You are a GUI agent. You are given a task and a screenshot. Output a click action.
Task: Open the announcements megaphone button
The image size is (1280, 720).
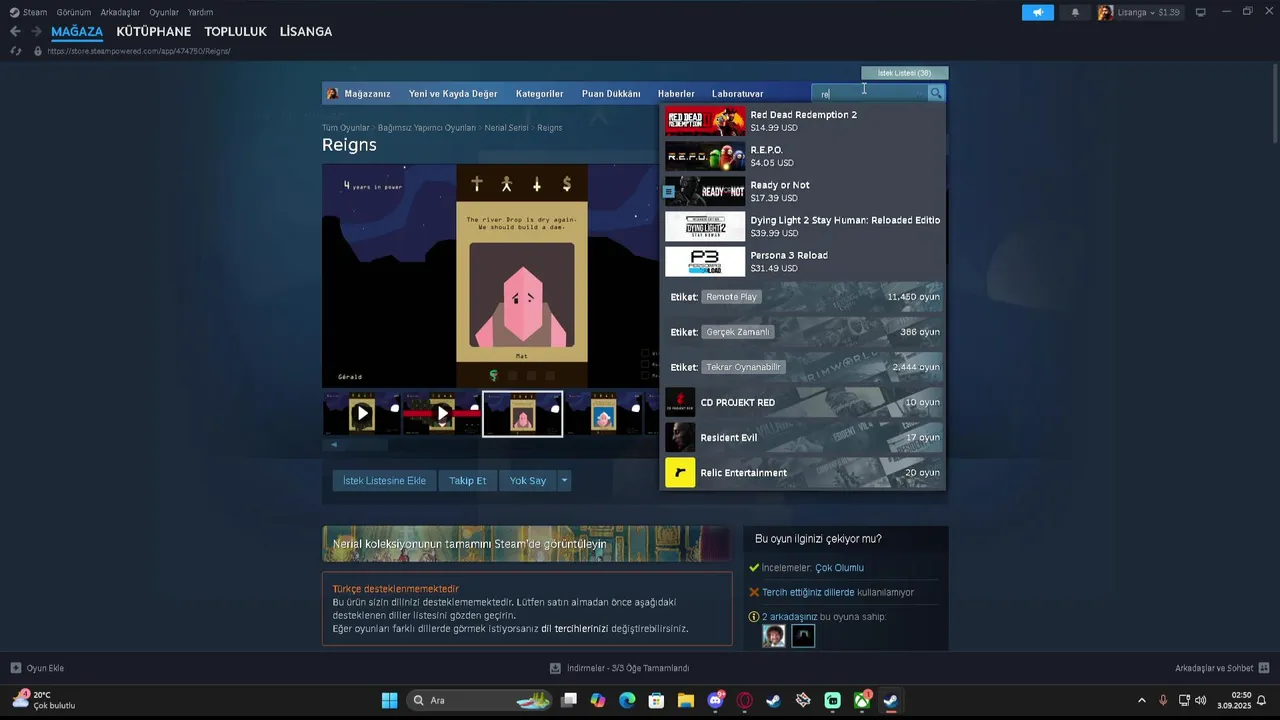1038,12
